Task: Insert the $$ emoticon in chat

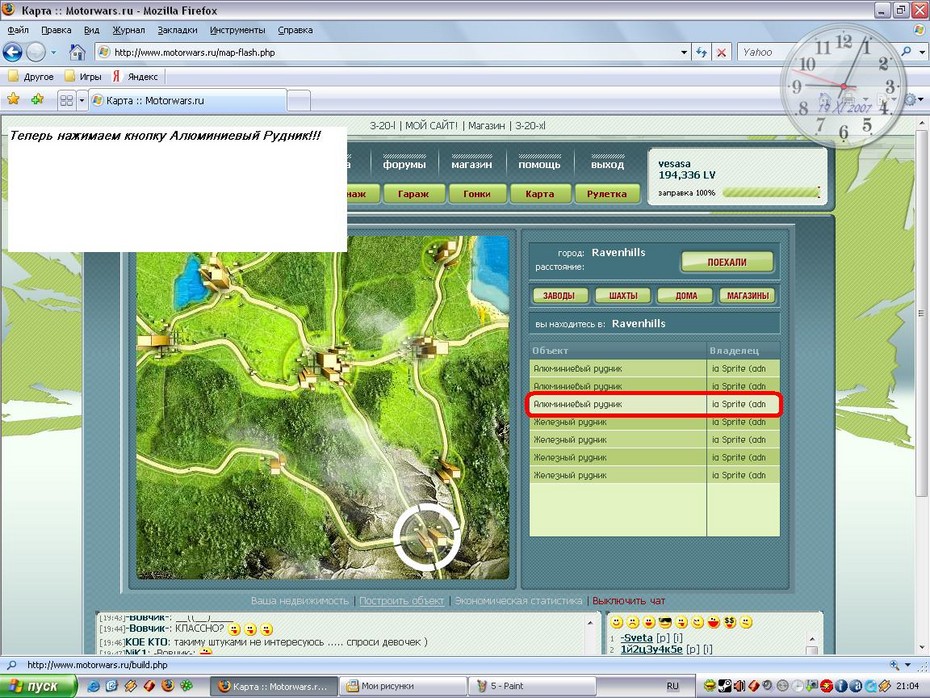Action: [730, 622]
